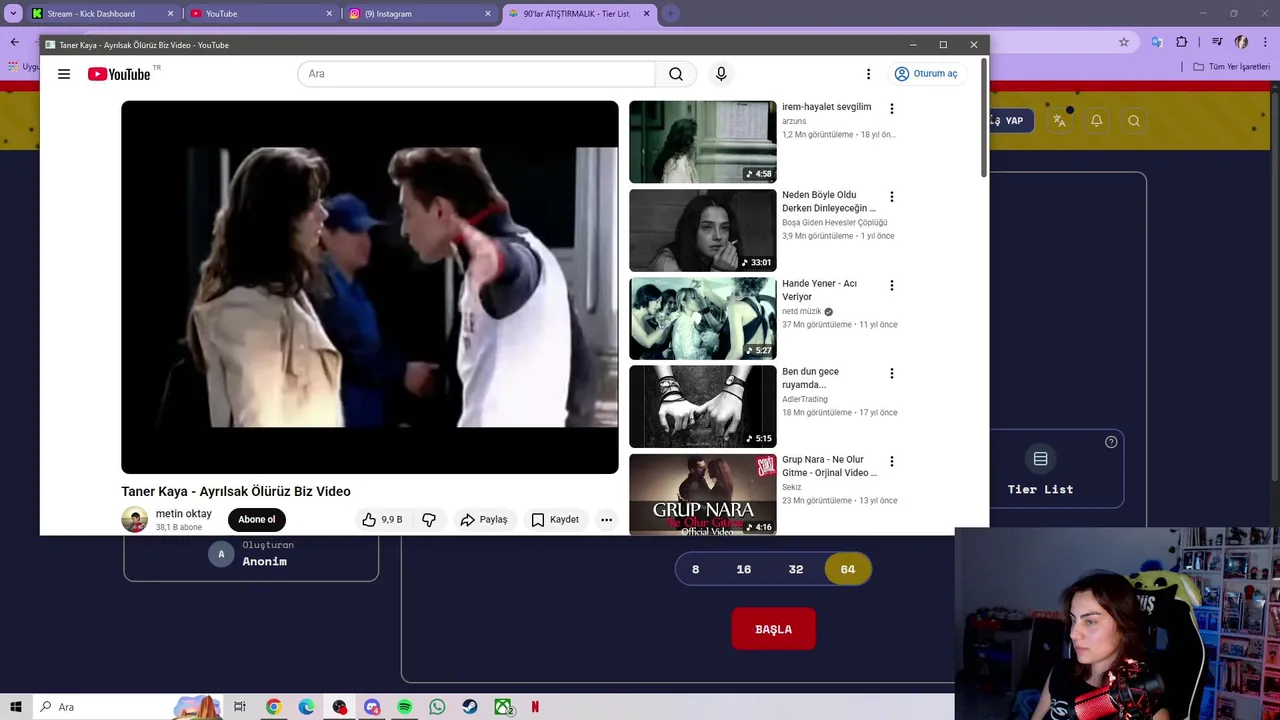Open the Windows Start menu
Screen dimensions: 1280x720
pyautogui.click(x=15, y=707)
